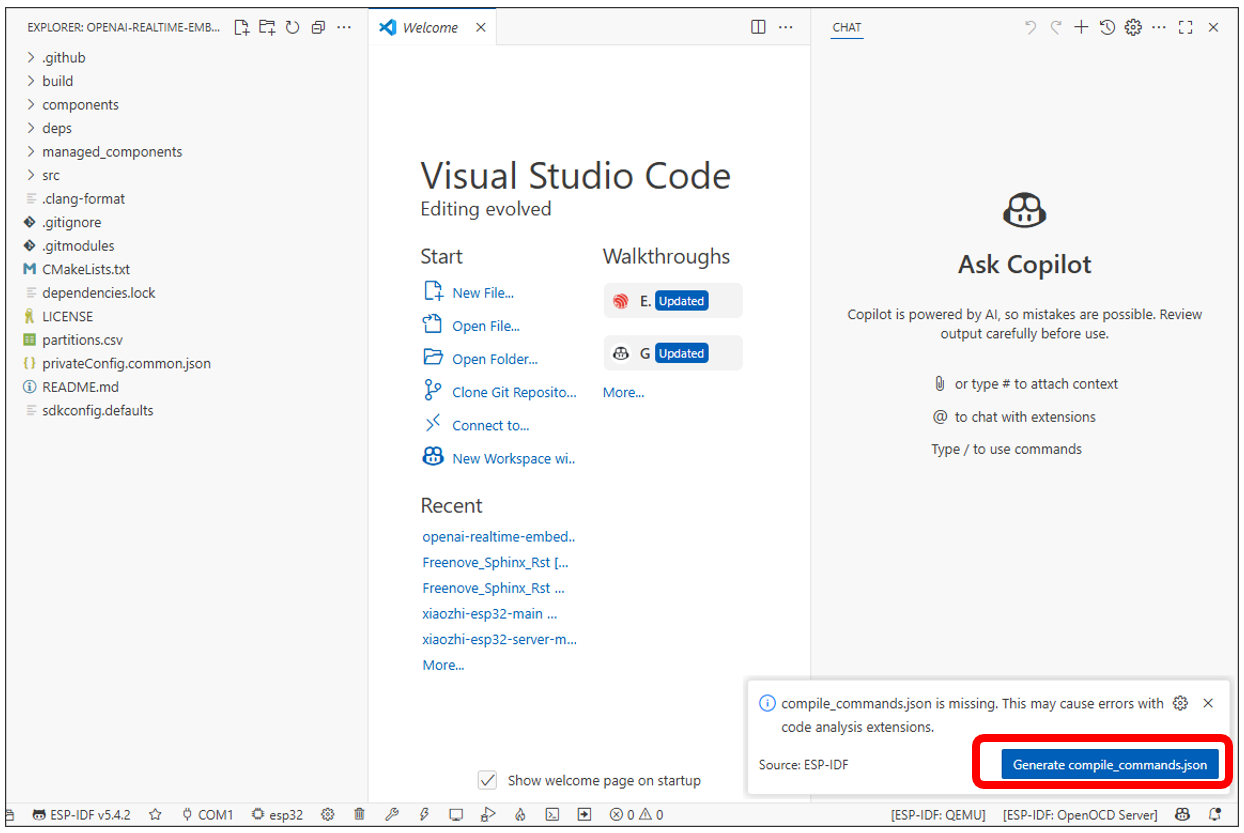Image resolution: width=1244 pixels, height=833 pixels.
Task: Click [ESP-IDF: QEMU] in status bar
Action: coord(938,815)
